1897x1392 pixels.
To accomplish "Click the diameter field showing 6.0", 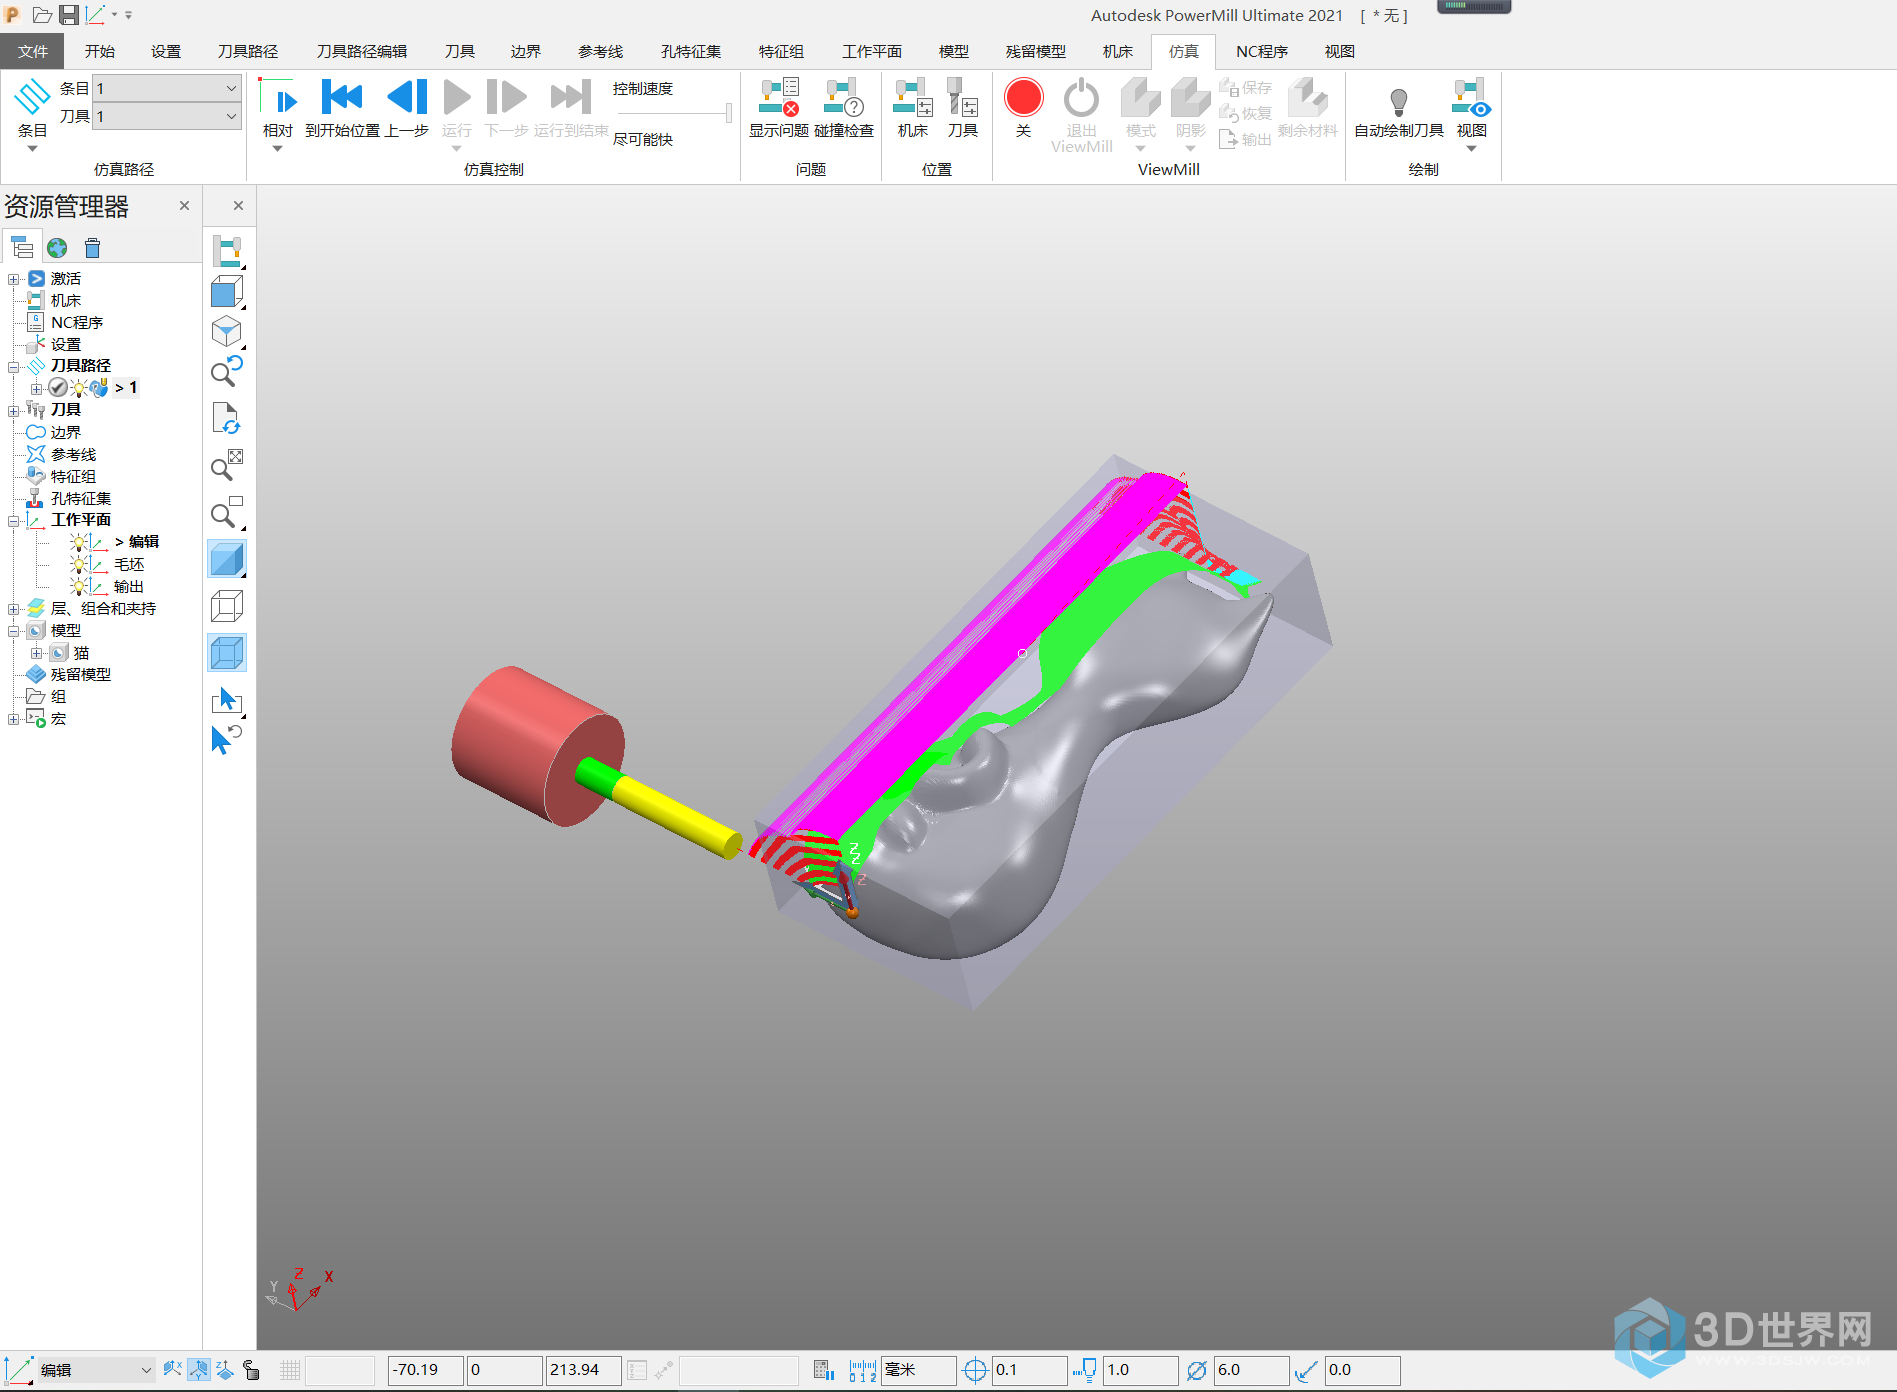I will coord(1250,1370).
